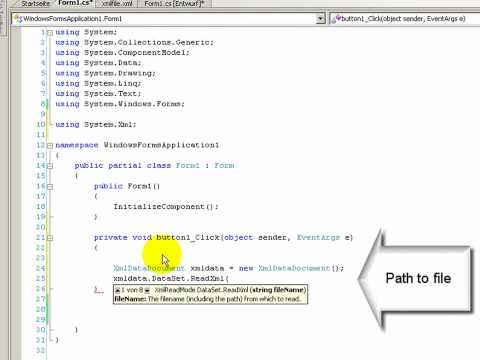Click the 'EventArgs' type in button1_Click signature
480x360 pixels.
(x=318, y=237)
